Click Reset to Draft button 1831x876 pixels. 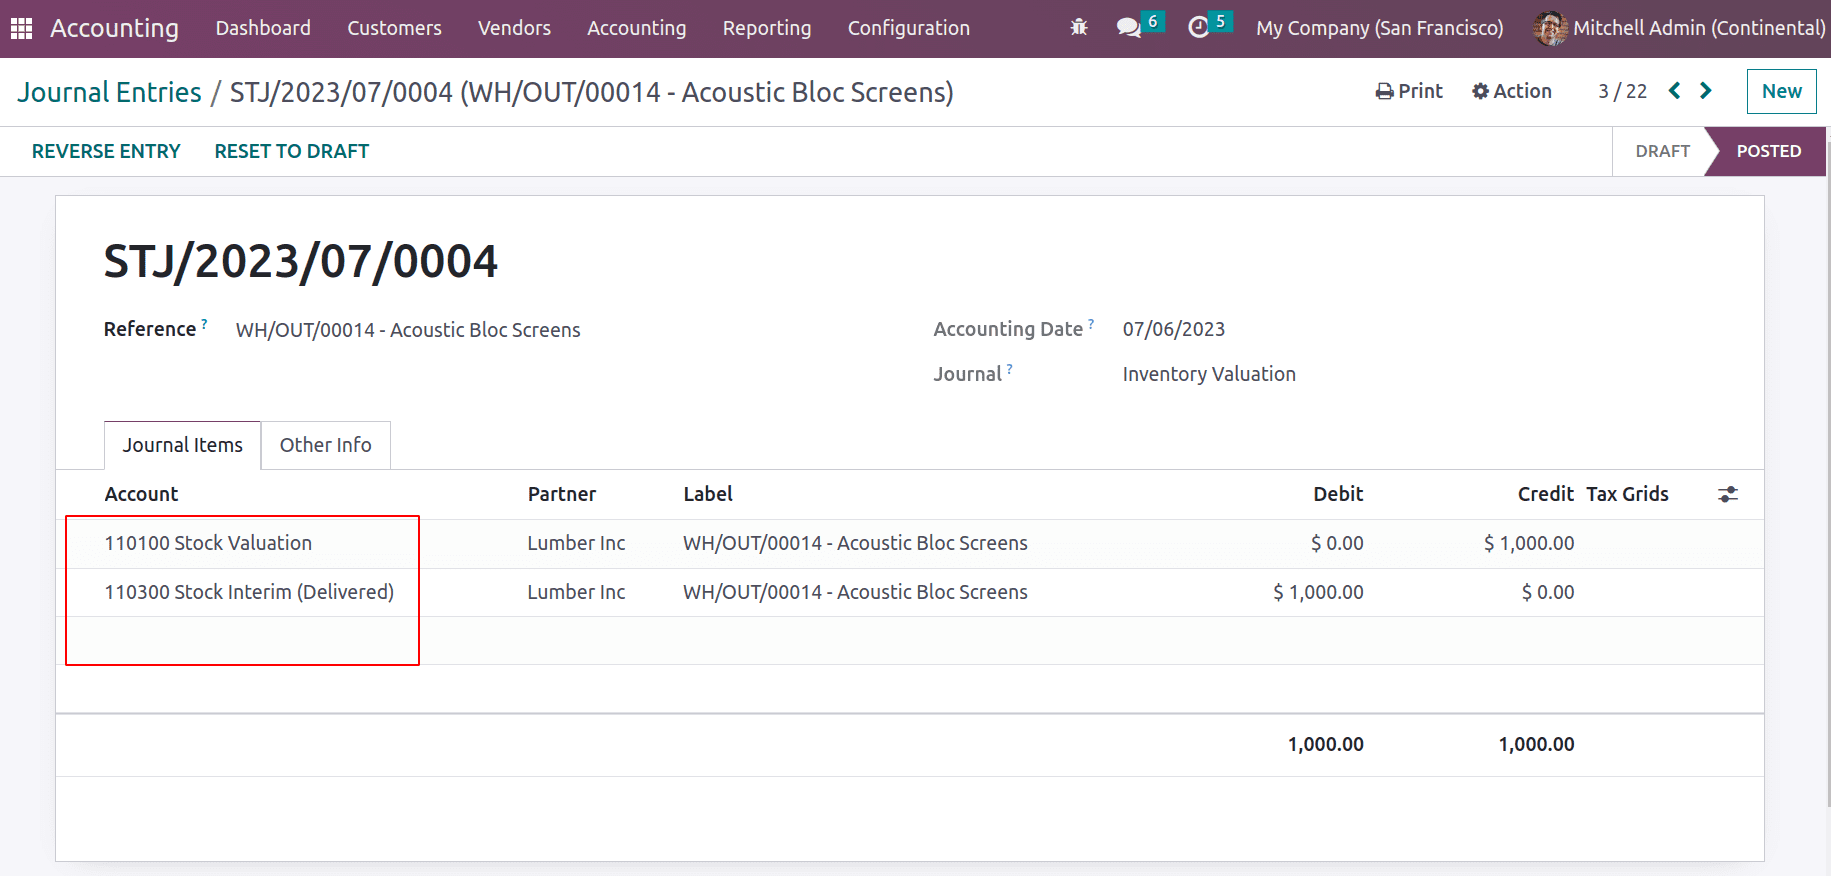[x=291, y=151]
